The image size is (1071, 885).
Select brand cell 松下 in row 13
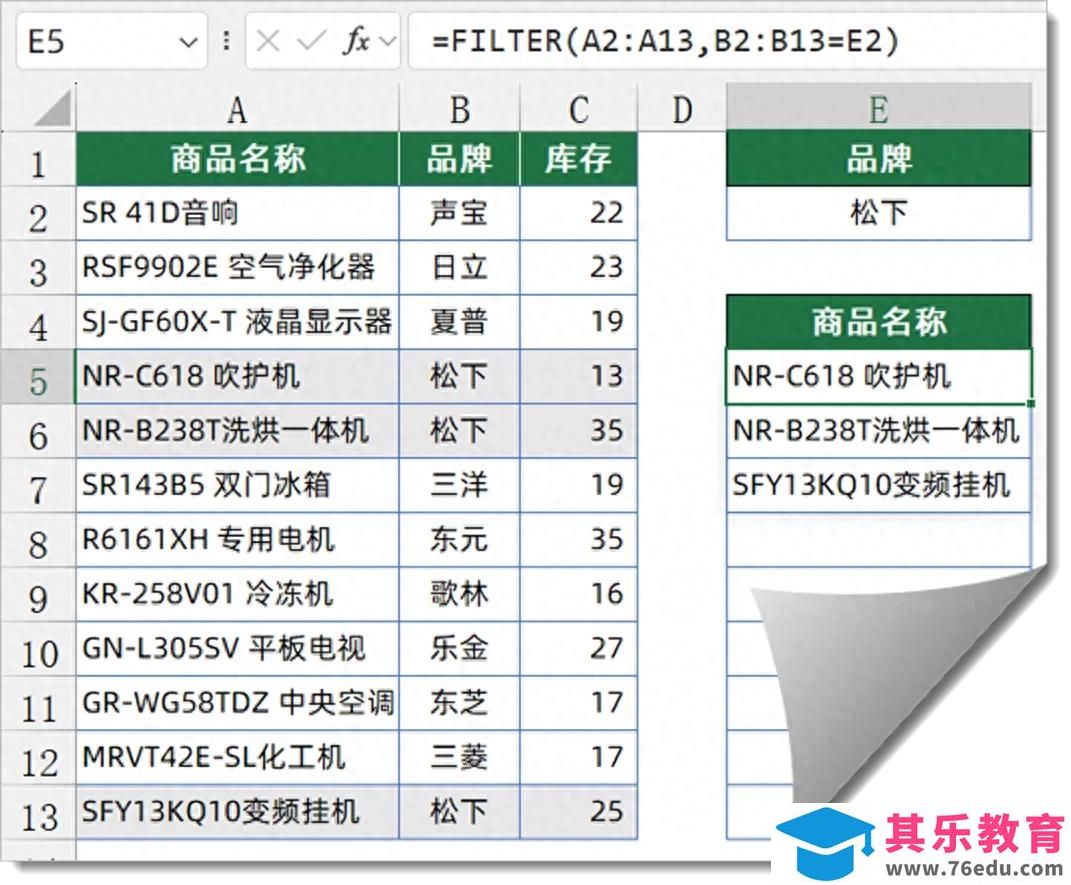click(459, 812)
